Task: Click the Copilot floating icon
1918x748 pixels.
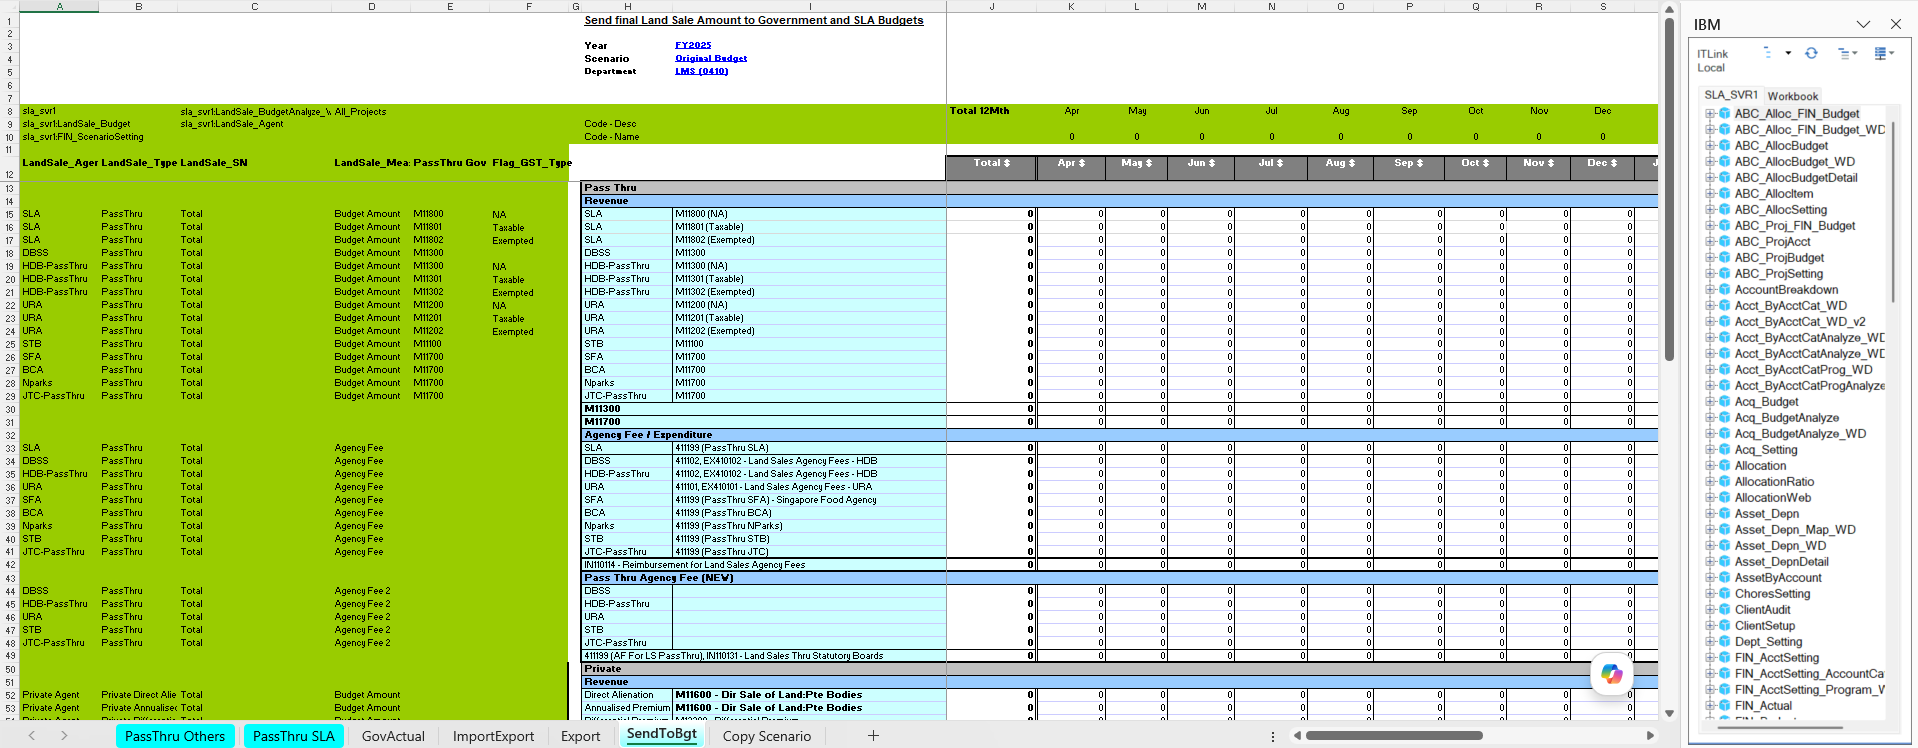Action: (1611, 674)
